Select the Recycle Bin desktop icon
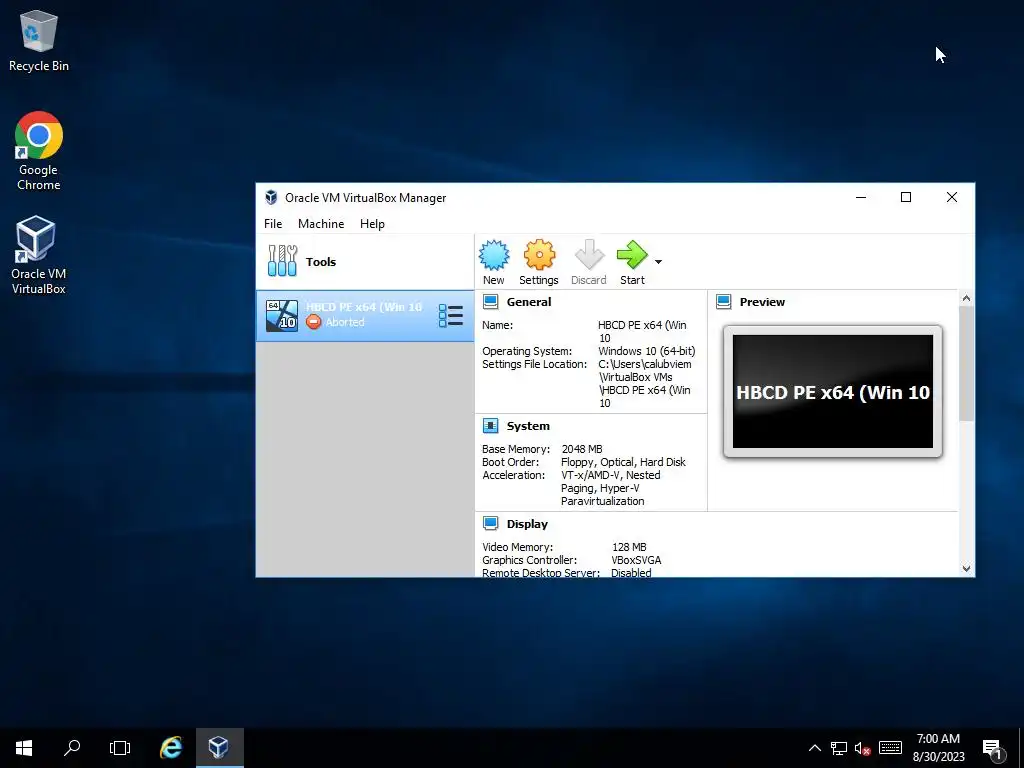Image resolution: width=1024 pixels, height=768 pixels. pyautogui.click(x=39, y=41)
